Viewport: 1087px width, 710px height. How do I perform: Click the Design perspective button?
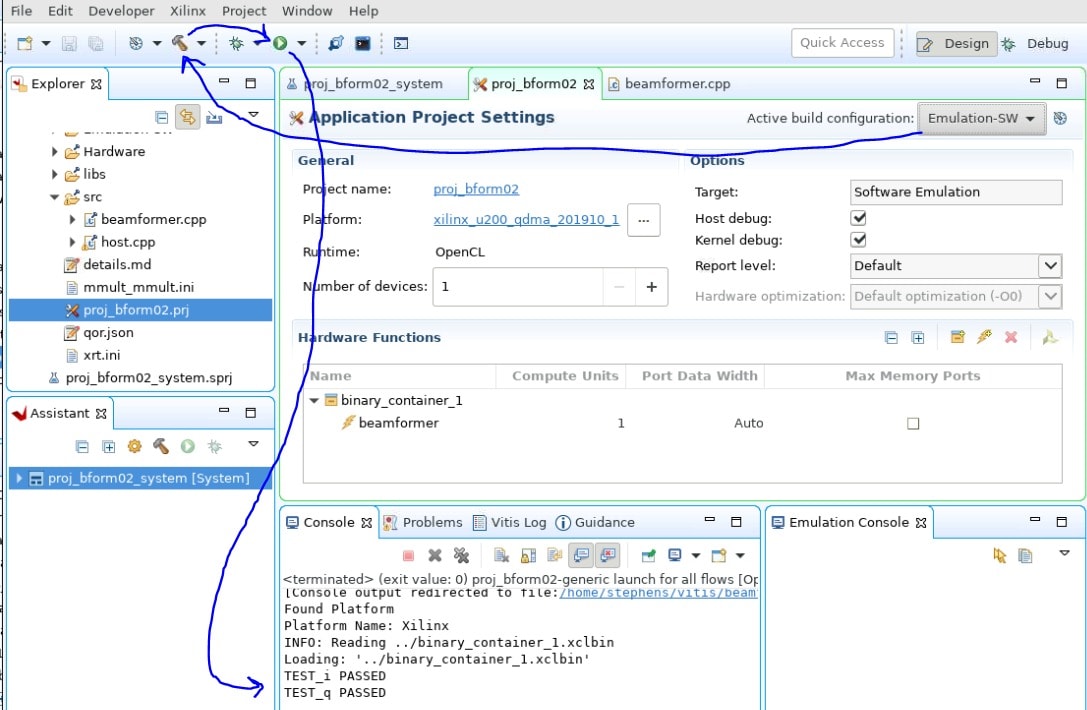click(957, 43)
